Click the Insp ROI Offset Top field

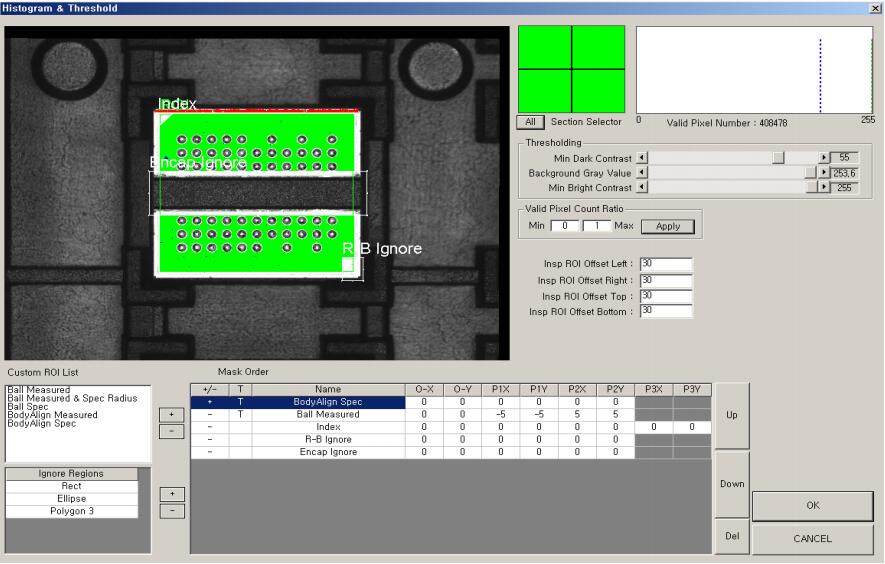point(666,295)
